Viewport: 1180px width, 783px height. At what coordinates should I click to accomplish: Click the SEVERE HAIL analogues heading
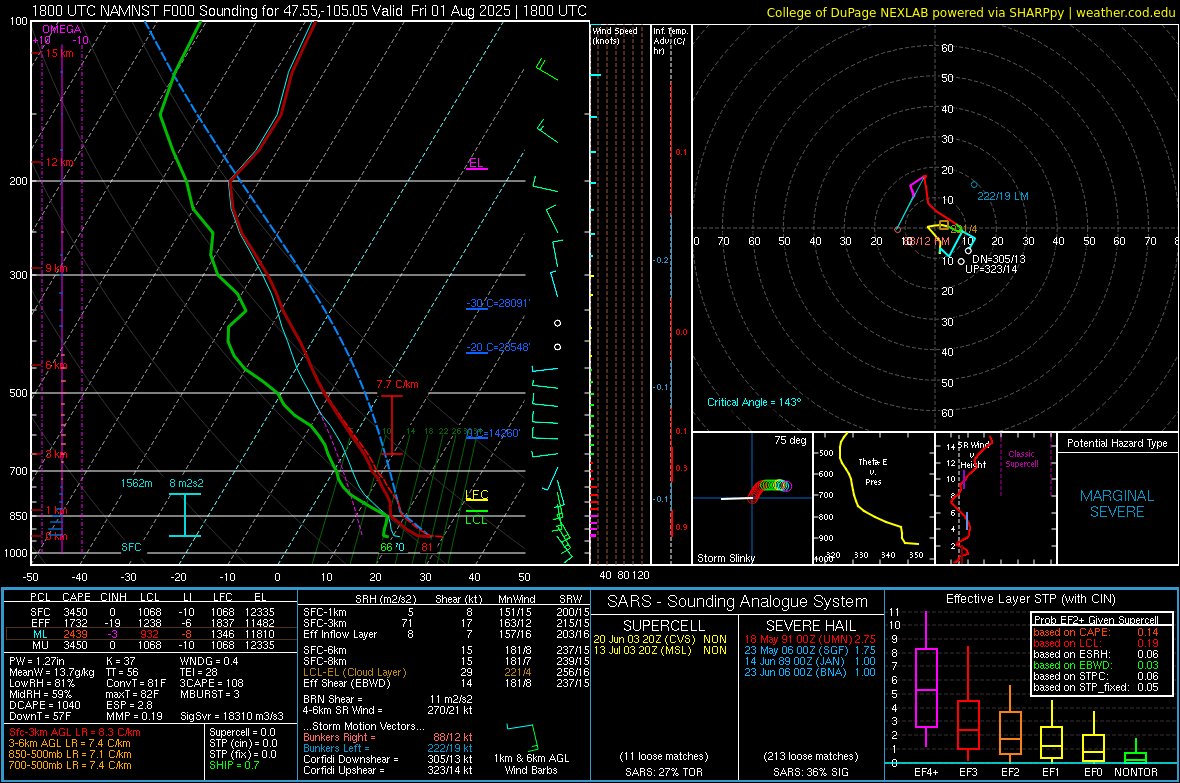tap(810, 626)
